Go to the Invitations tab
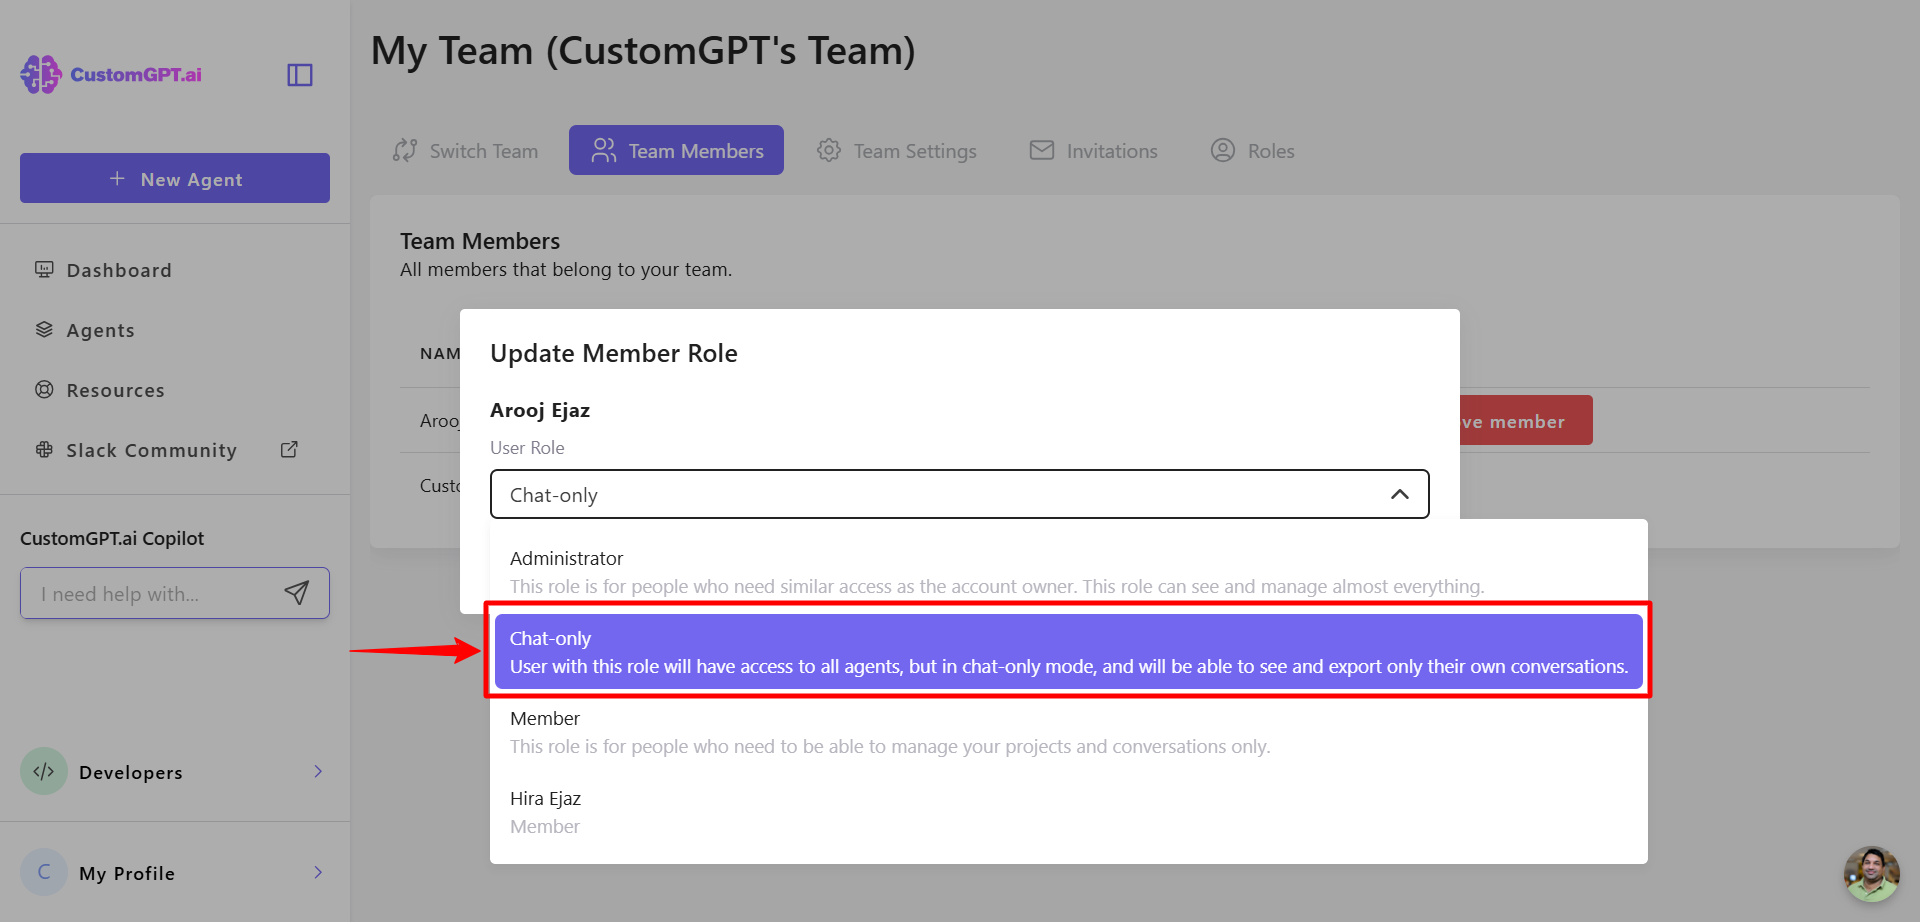 tap(1093, 150)
